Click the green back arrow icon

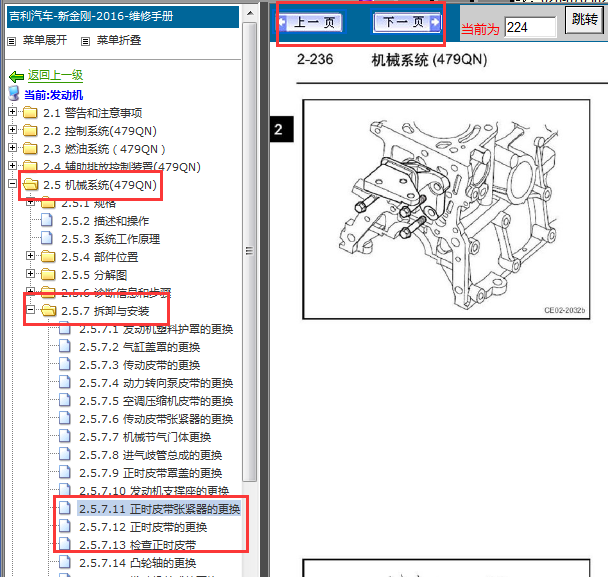click(17, 77)
